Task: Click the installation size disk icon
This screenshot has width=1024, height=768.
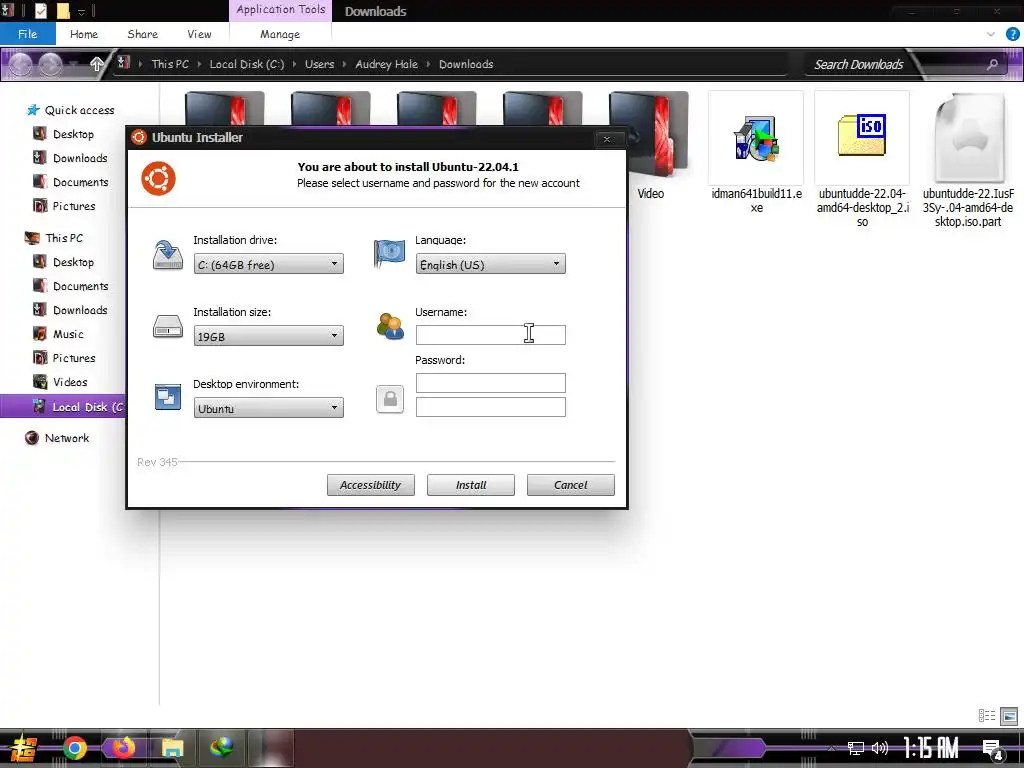Action: point(168,327)
